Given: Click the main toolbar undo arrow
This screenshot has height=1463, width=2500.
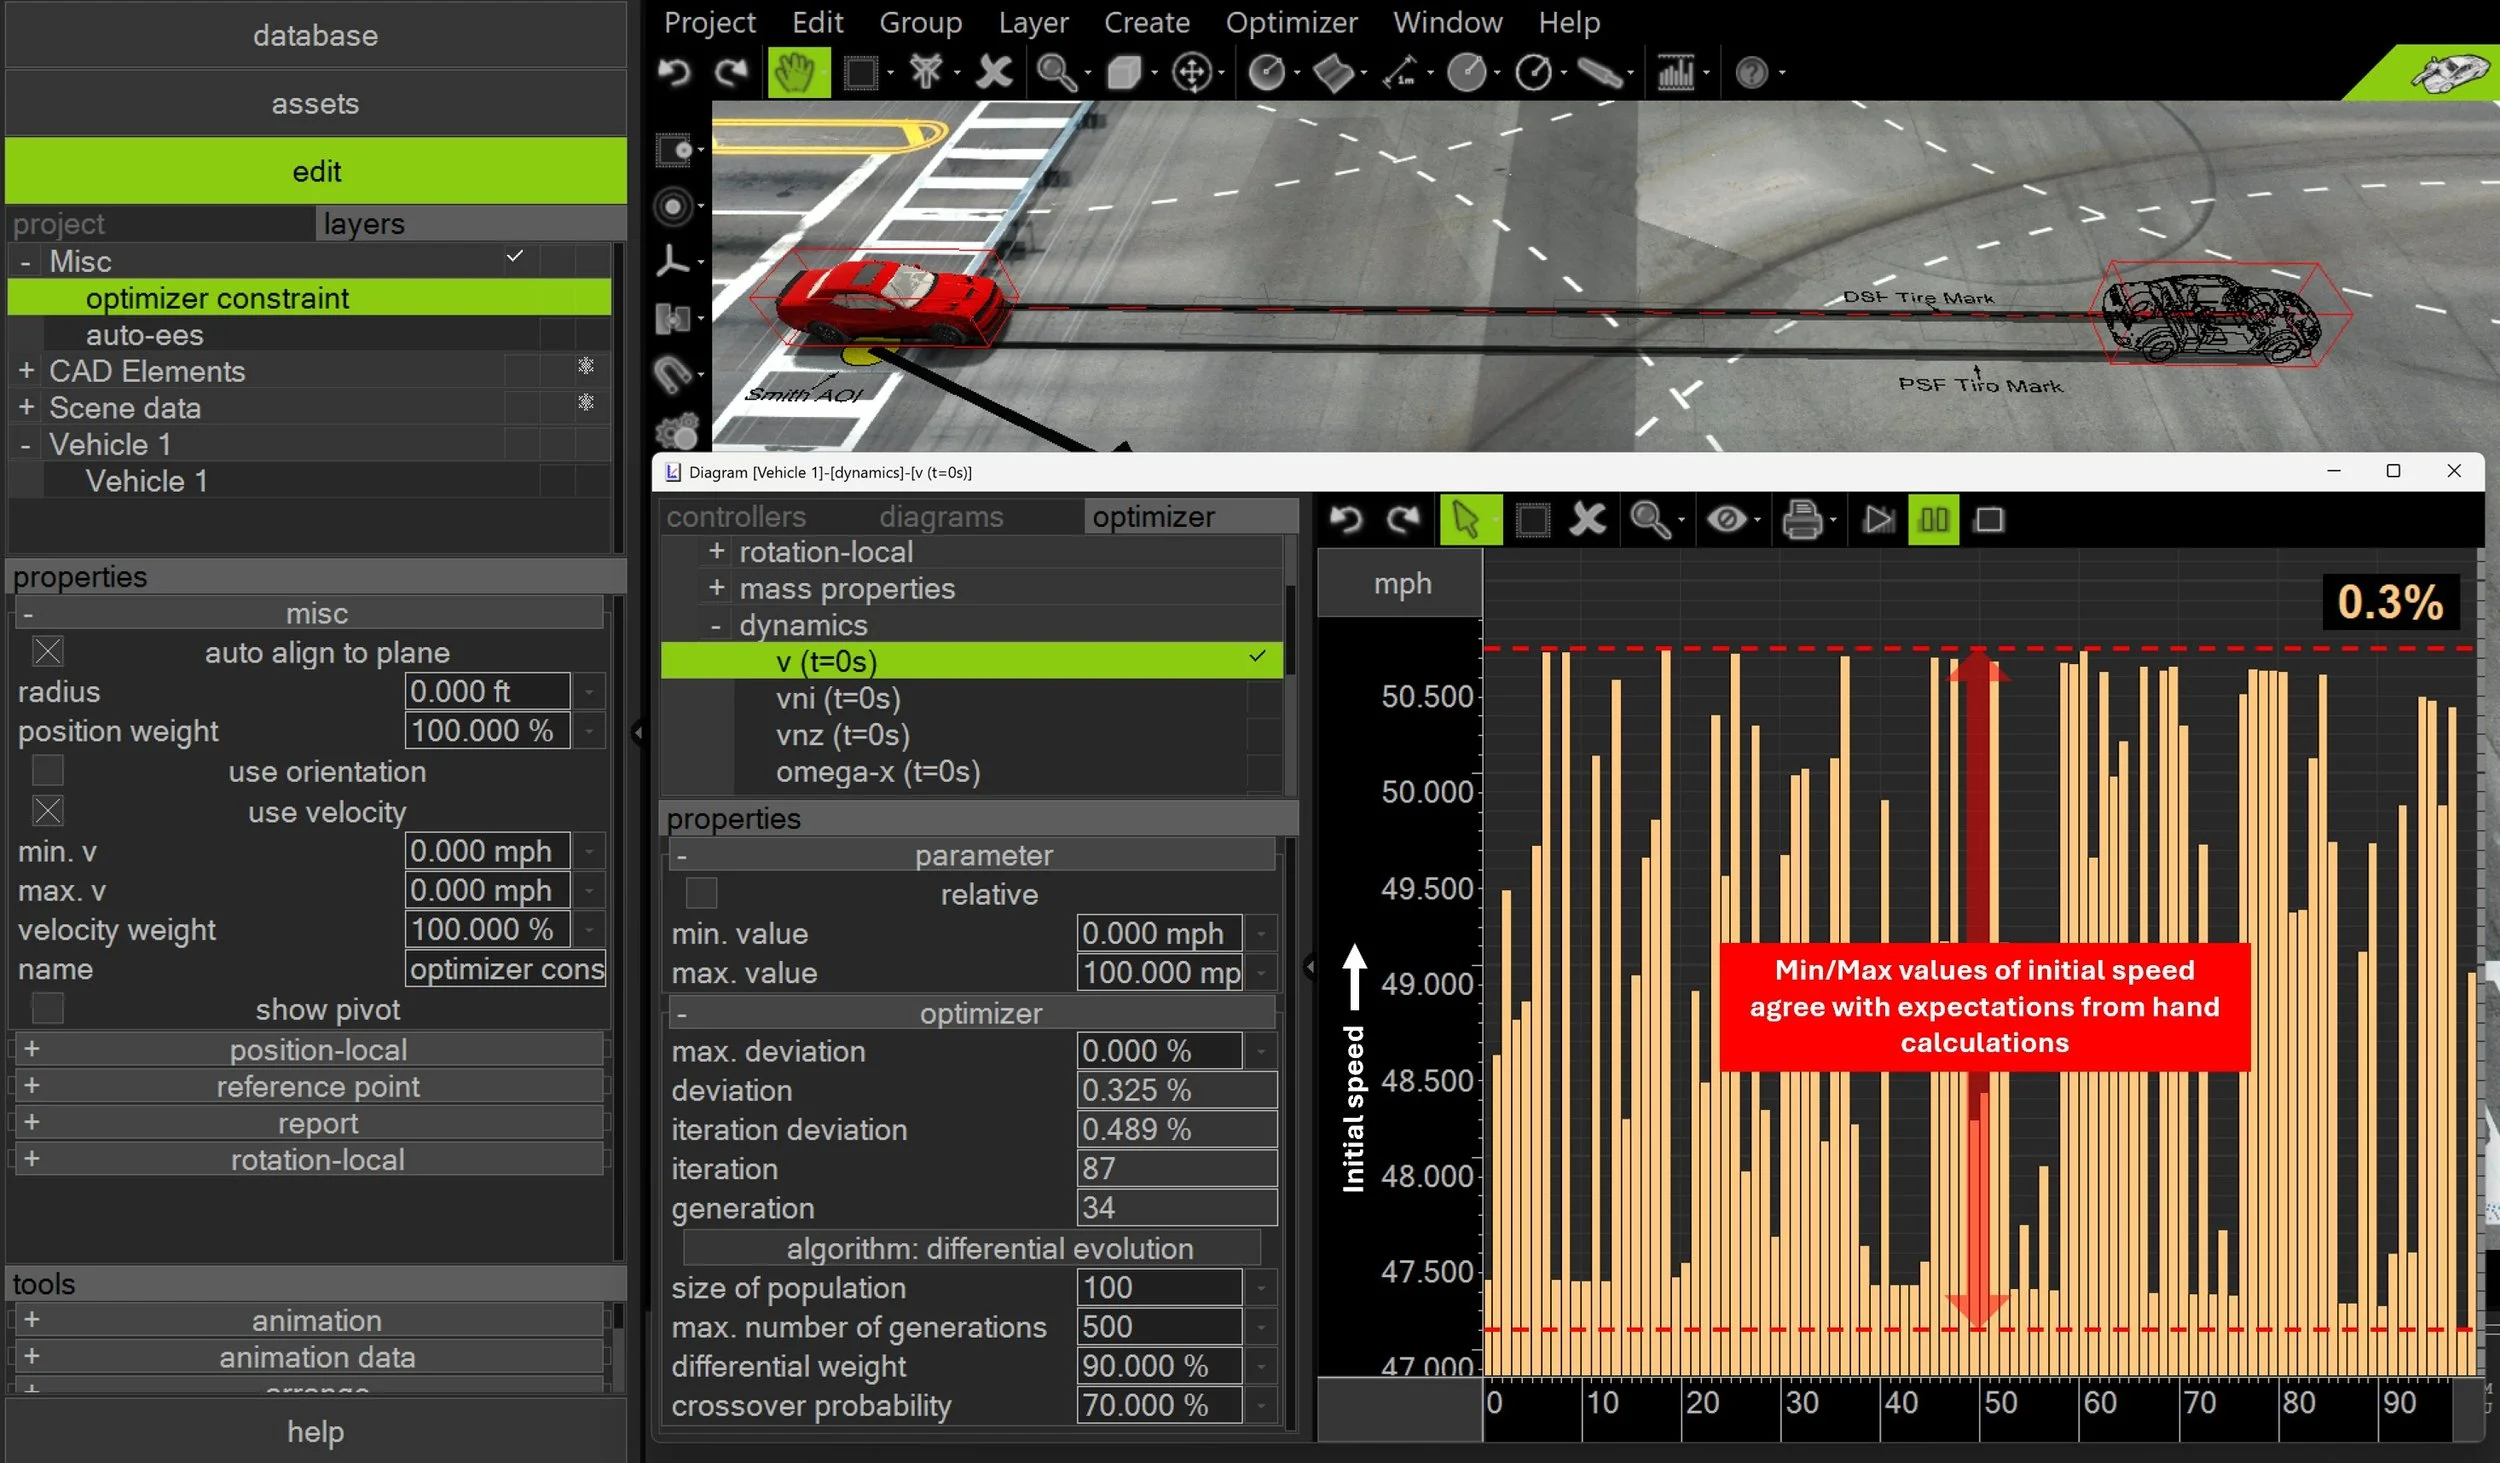Looking at the screenshot, I should pyautogui.click(x=676, y=72).
